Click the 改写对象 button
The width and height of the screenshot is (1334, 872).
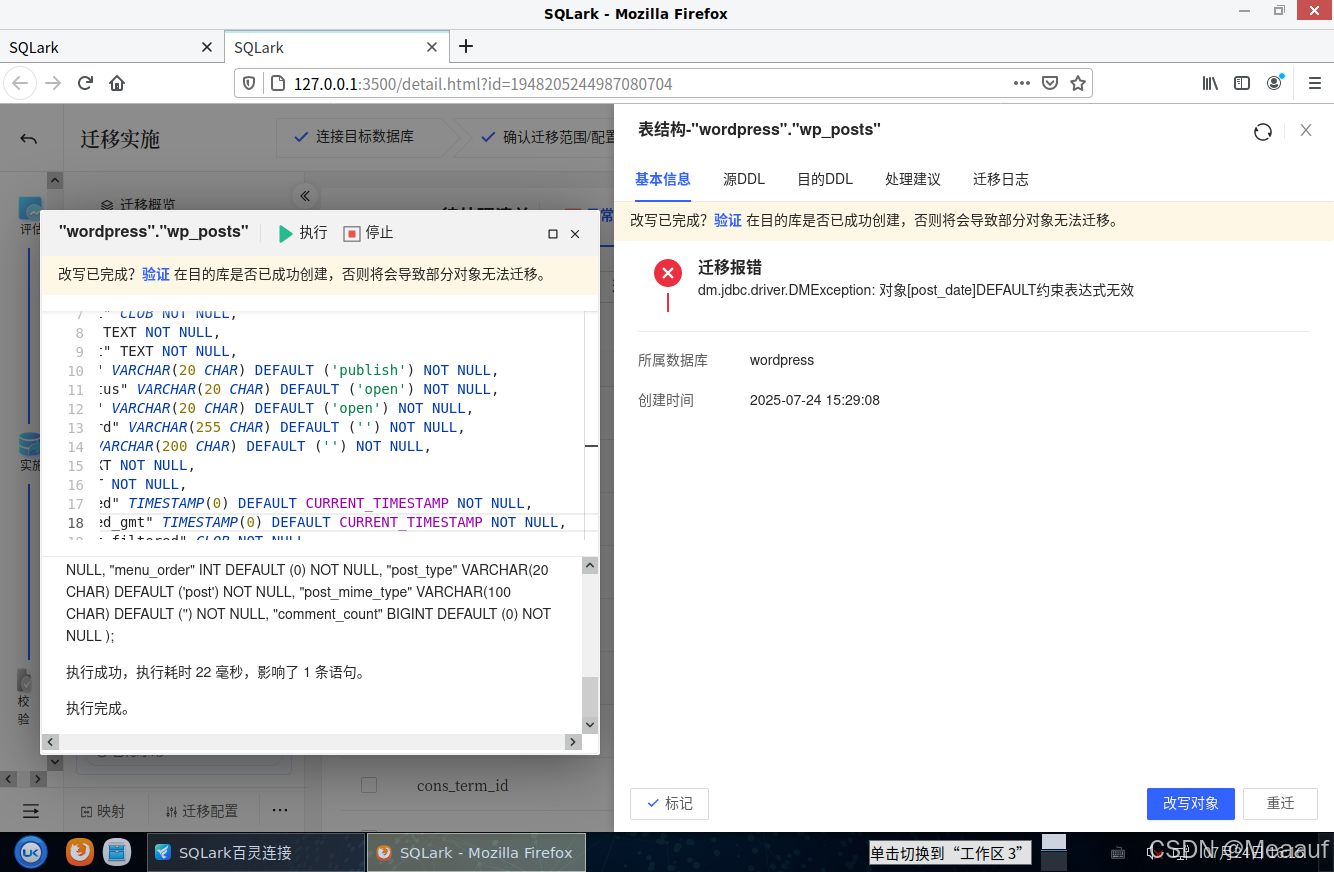[x=1191, y=804]
